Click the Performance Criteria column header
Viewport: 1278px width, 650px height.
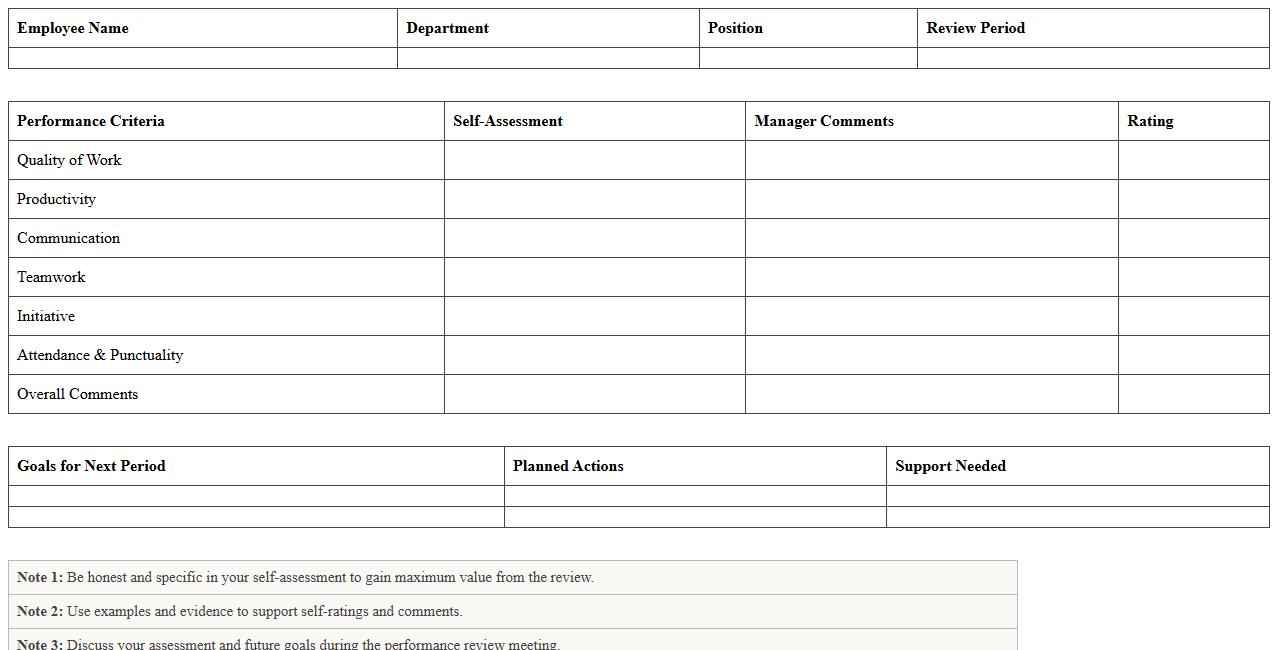click(x=91, y=121)
